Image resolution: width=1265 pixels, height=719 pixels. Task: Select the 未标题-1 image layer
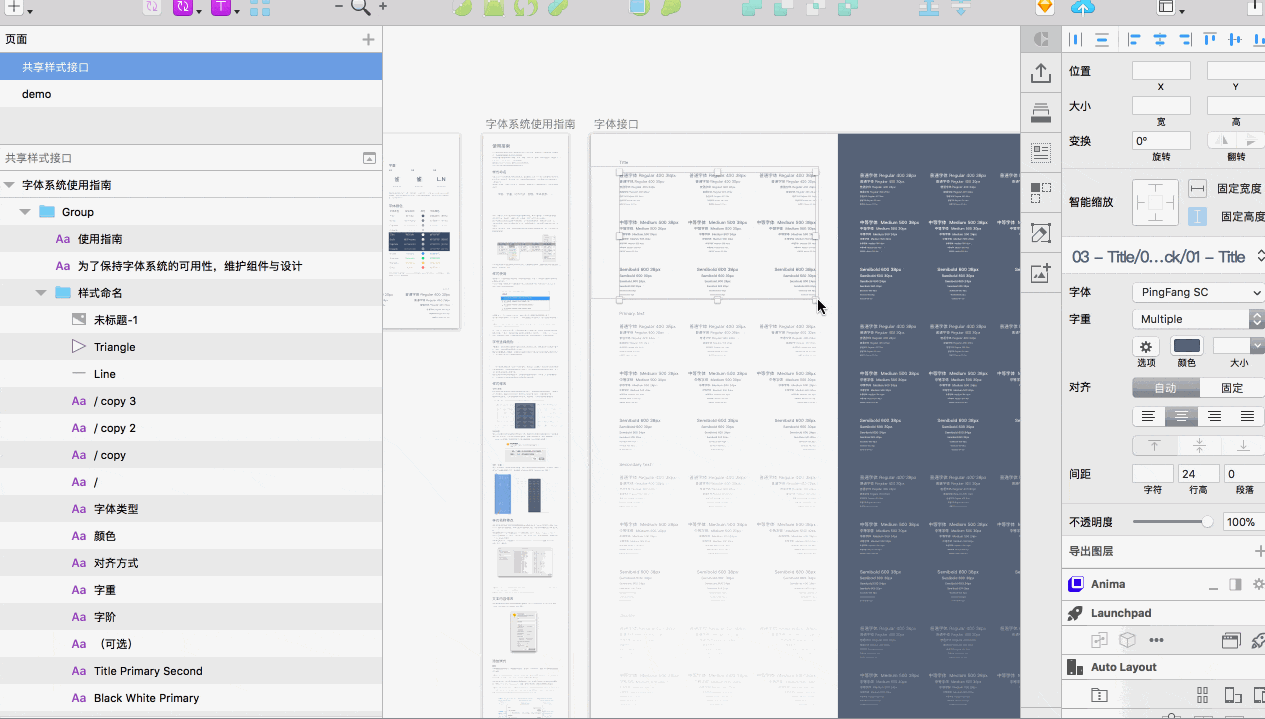(x=191, y=320)
